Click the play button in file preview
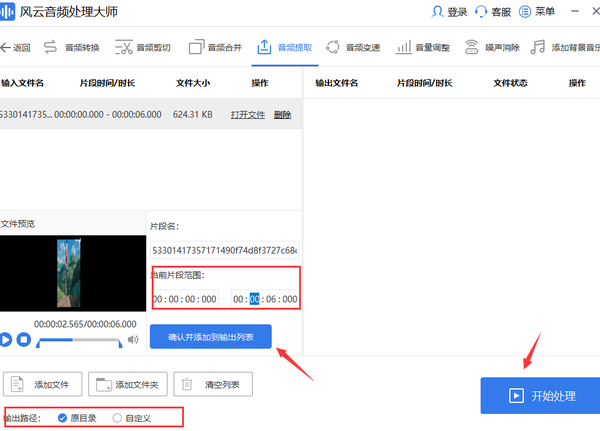Image resolution: width=600 pixels, height=431 pixels. (x=6, y=340)
